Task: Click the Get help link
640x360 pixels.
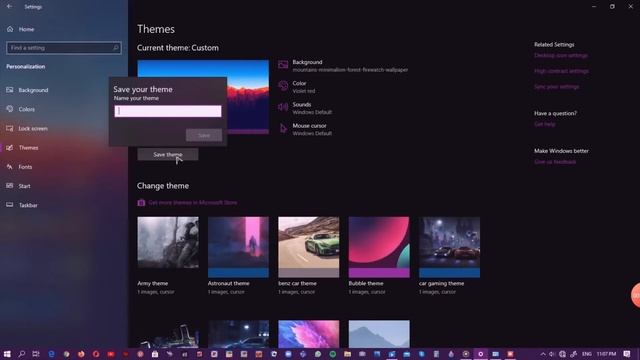Action: [544, 124]
